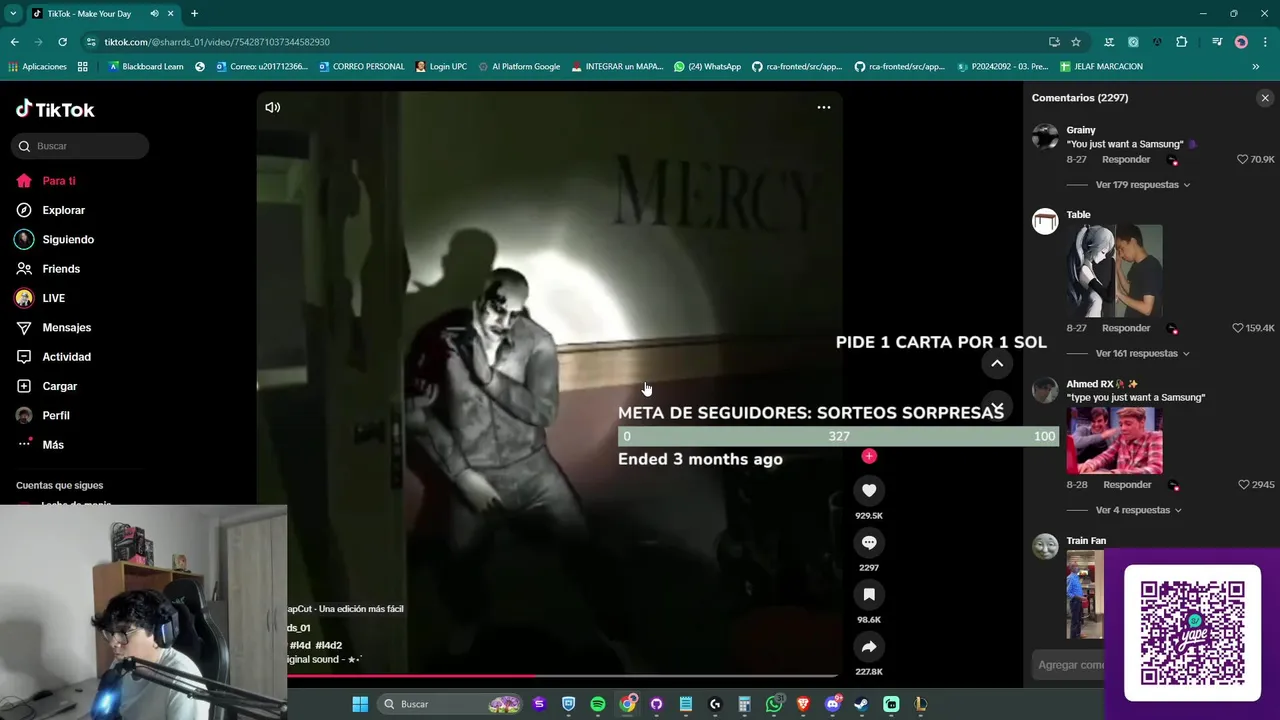Follow the creator with the red plus
The width and height of the screenshot is (1280, 720).
[x=869, y=456]
